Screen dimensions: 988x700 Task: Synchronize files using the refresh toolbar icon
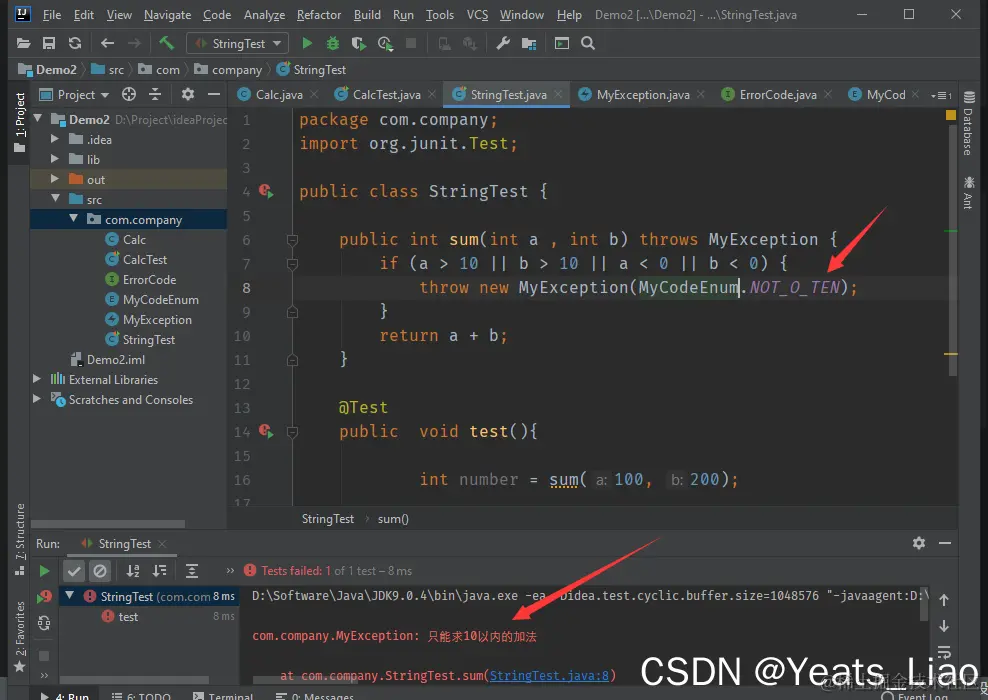(75, 43)
